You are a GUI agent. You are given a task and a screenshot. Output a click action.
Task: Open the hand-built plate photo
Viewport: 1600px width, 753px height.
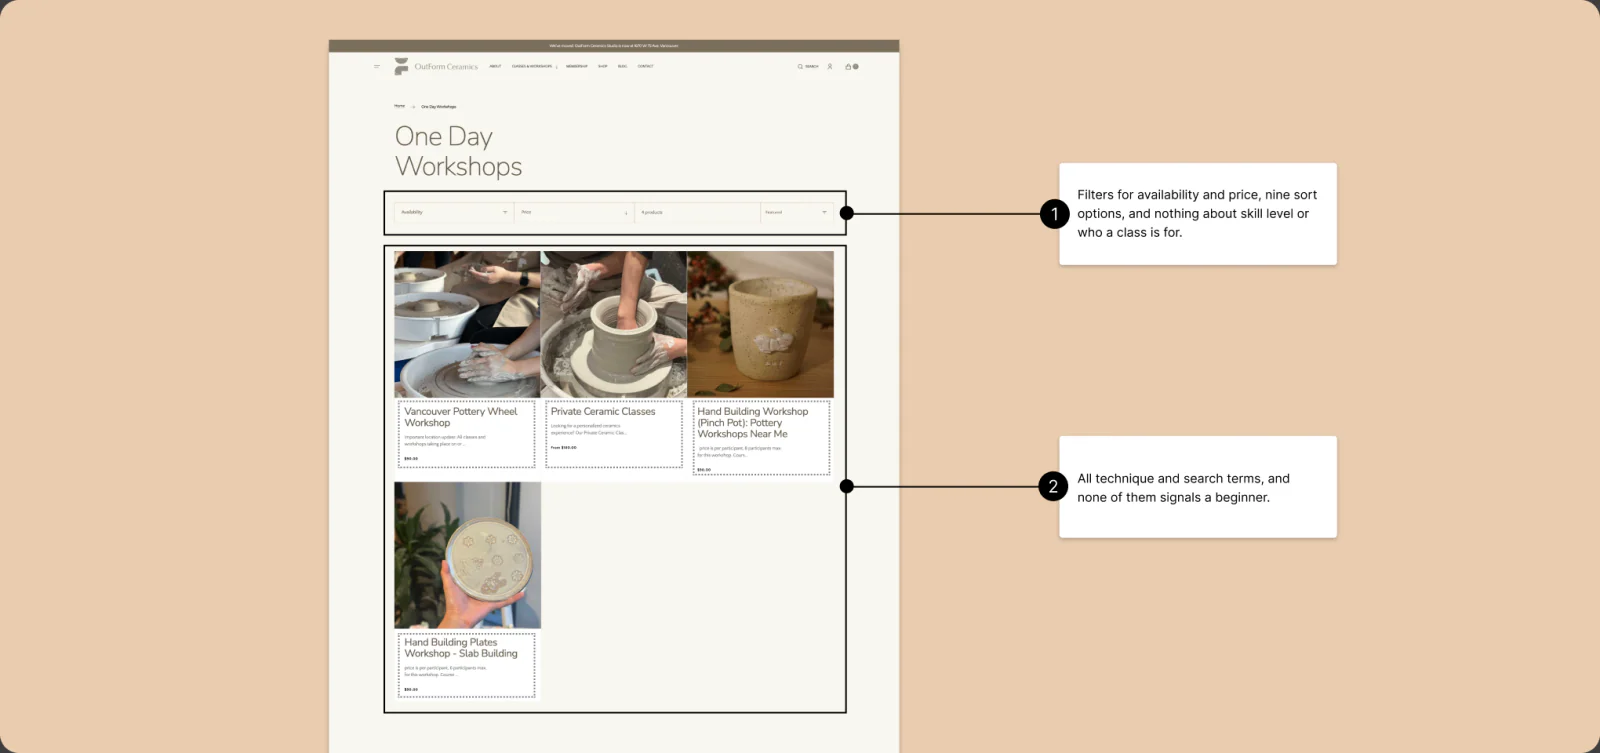(467, 555)
